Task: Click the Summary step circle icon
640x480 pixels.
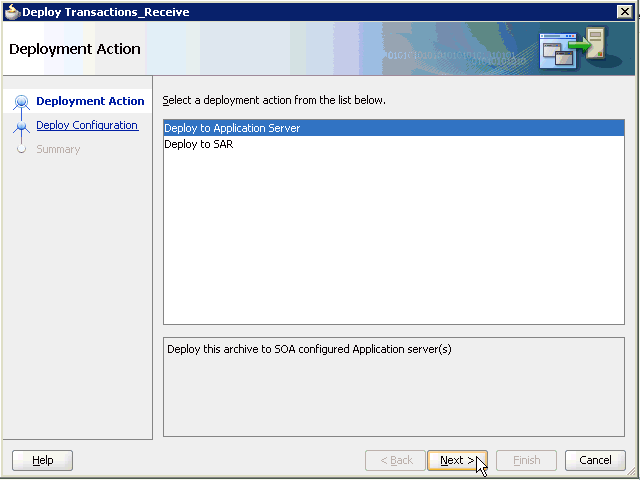Action: click(21, 149)
